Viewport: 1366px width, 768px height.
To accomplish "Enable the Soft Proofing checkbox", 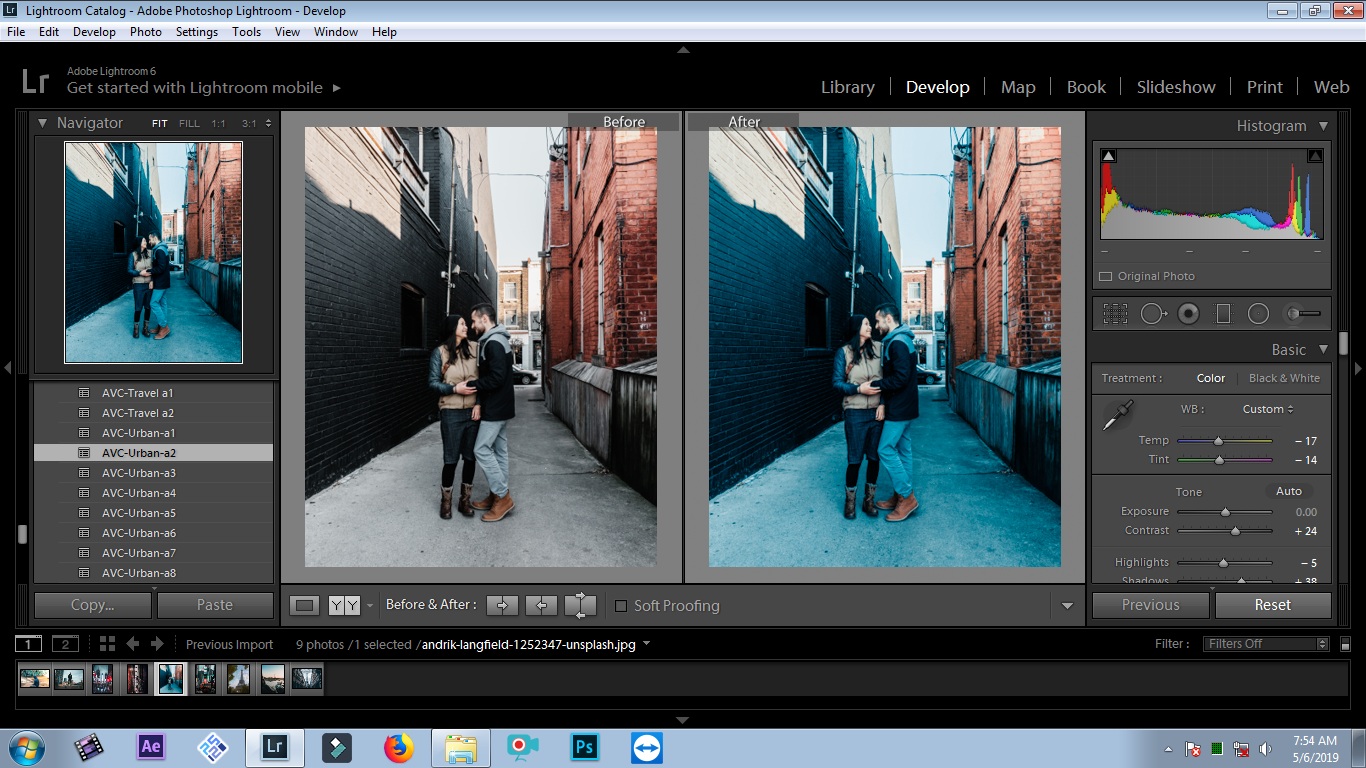I will [x=621, y=606].
